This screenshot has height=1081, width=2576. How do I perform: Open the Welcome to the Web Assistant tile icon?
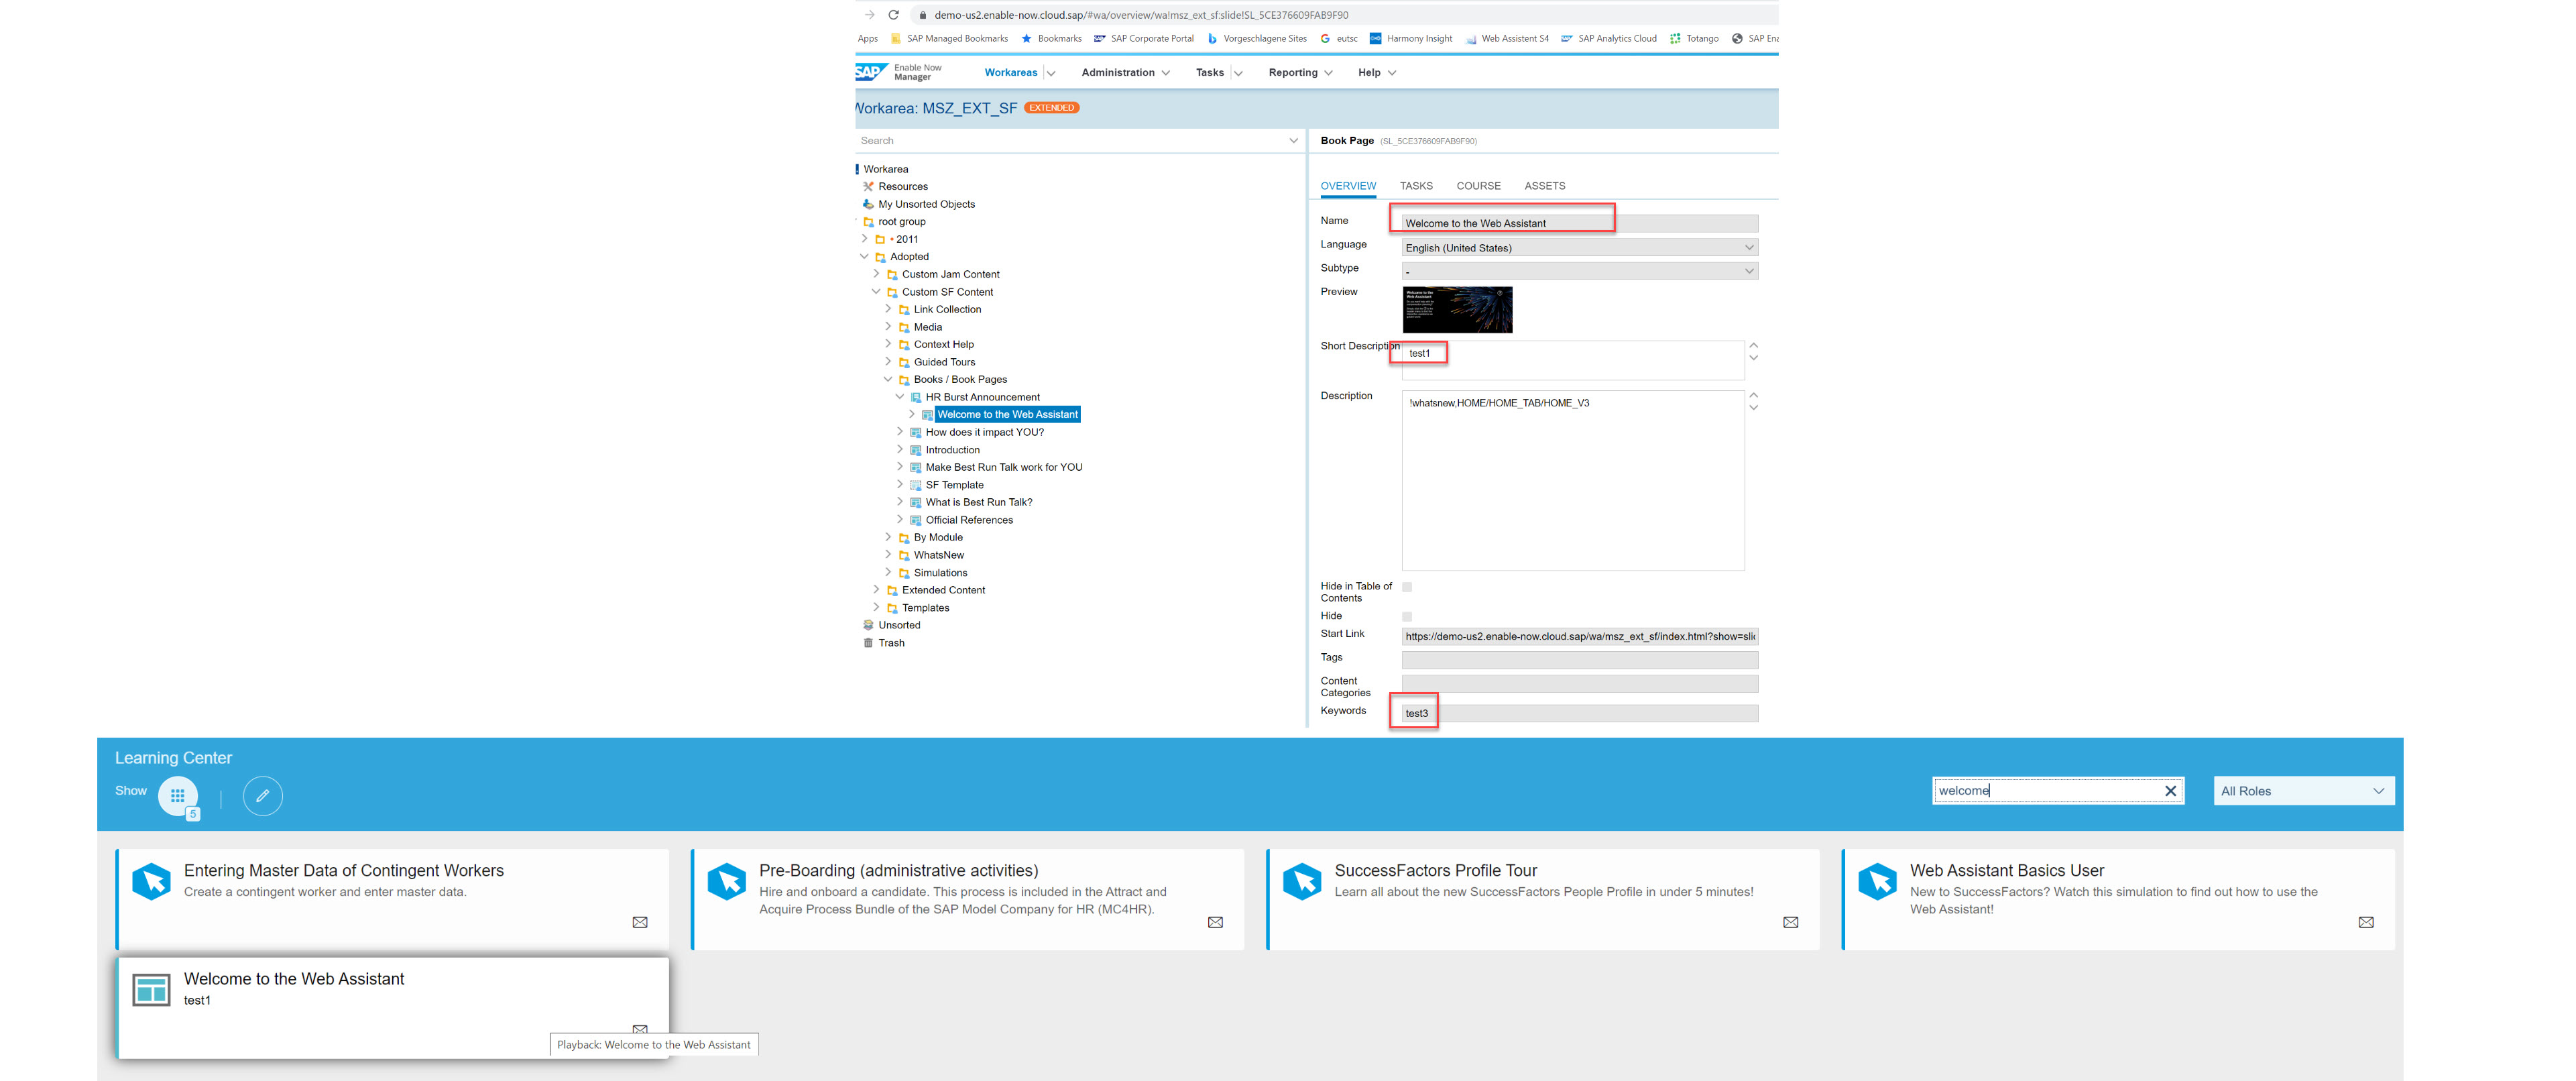pos(152,990)
